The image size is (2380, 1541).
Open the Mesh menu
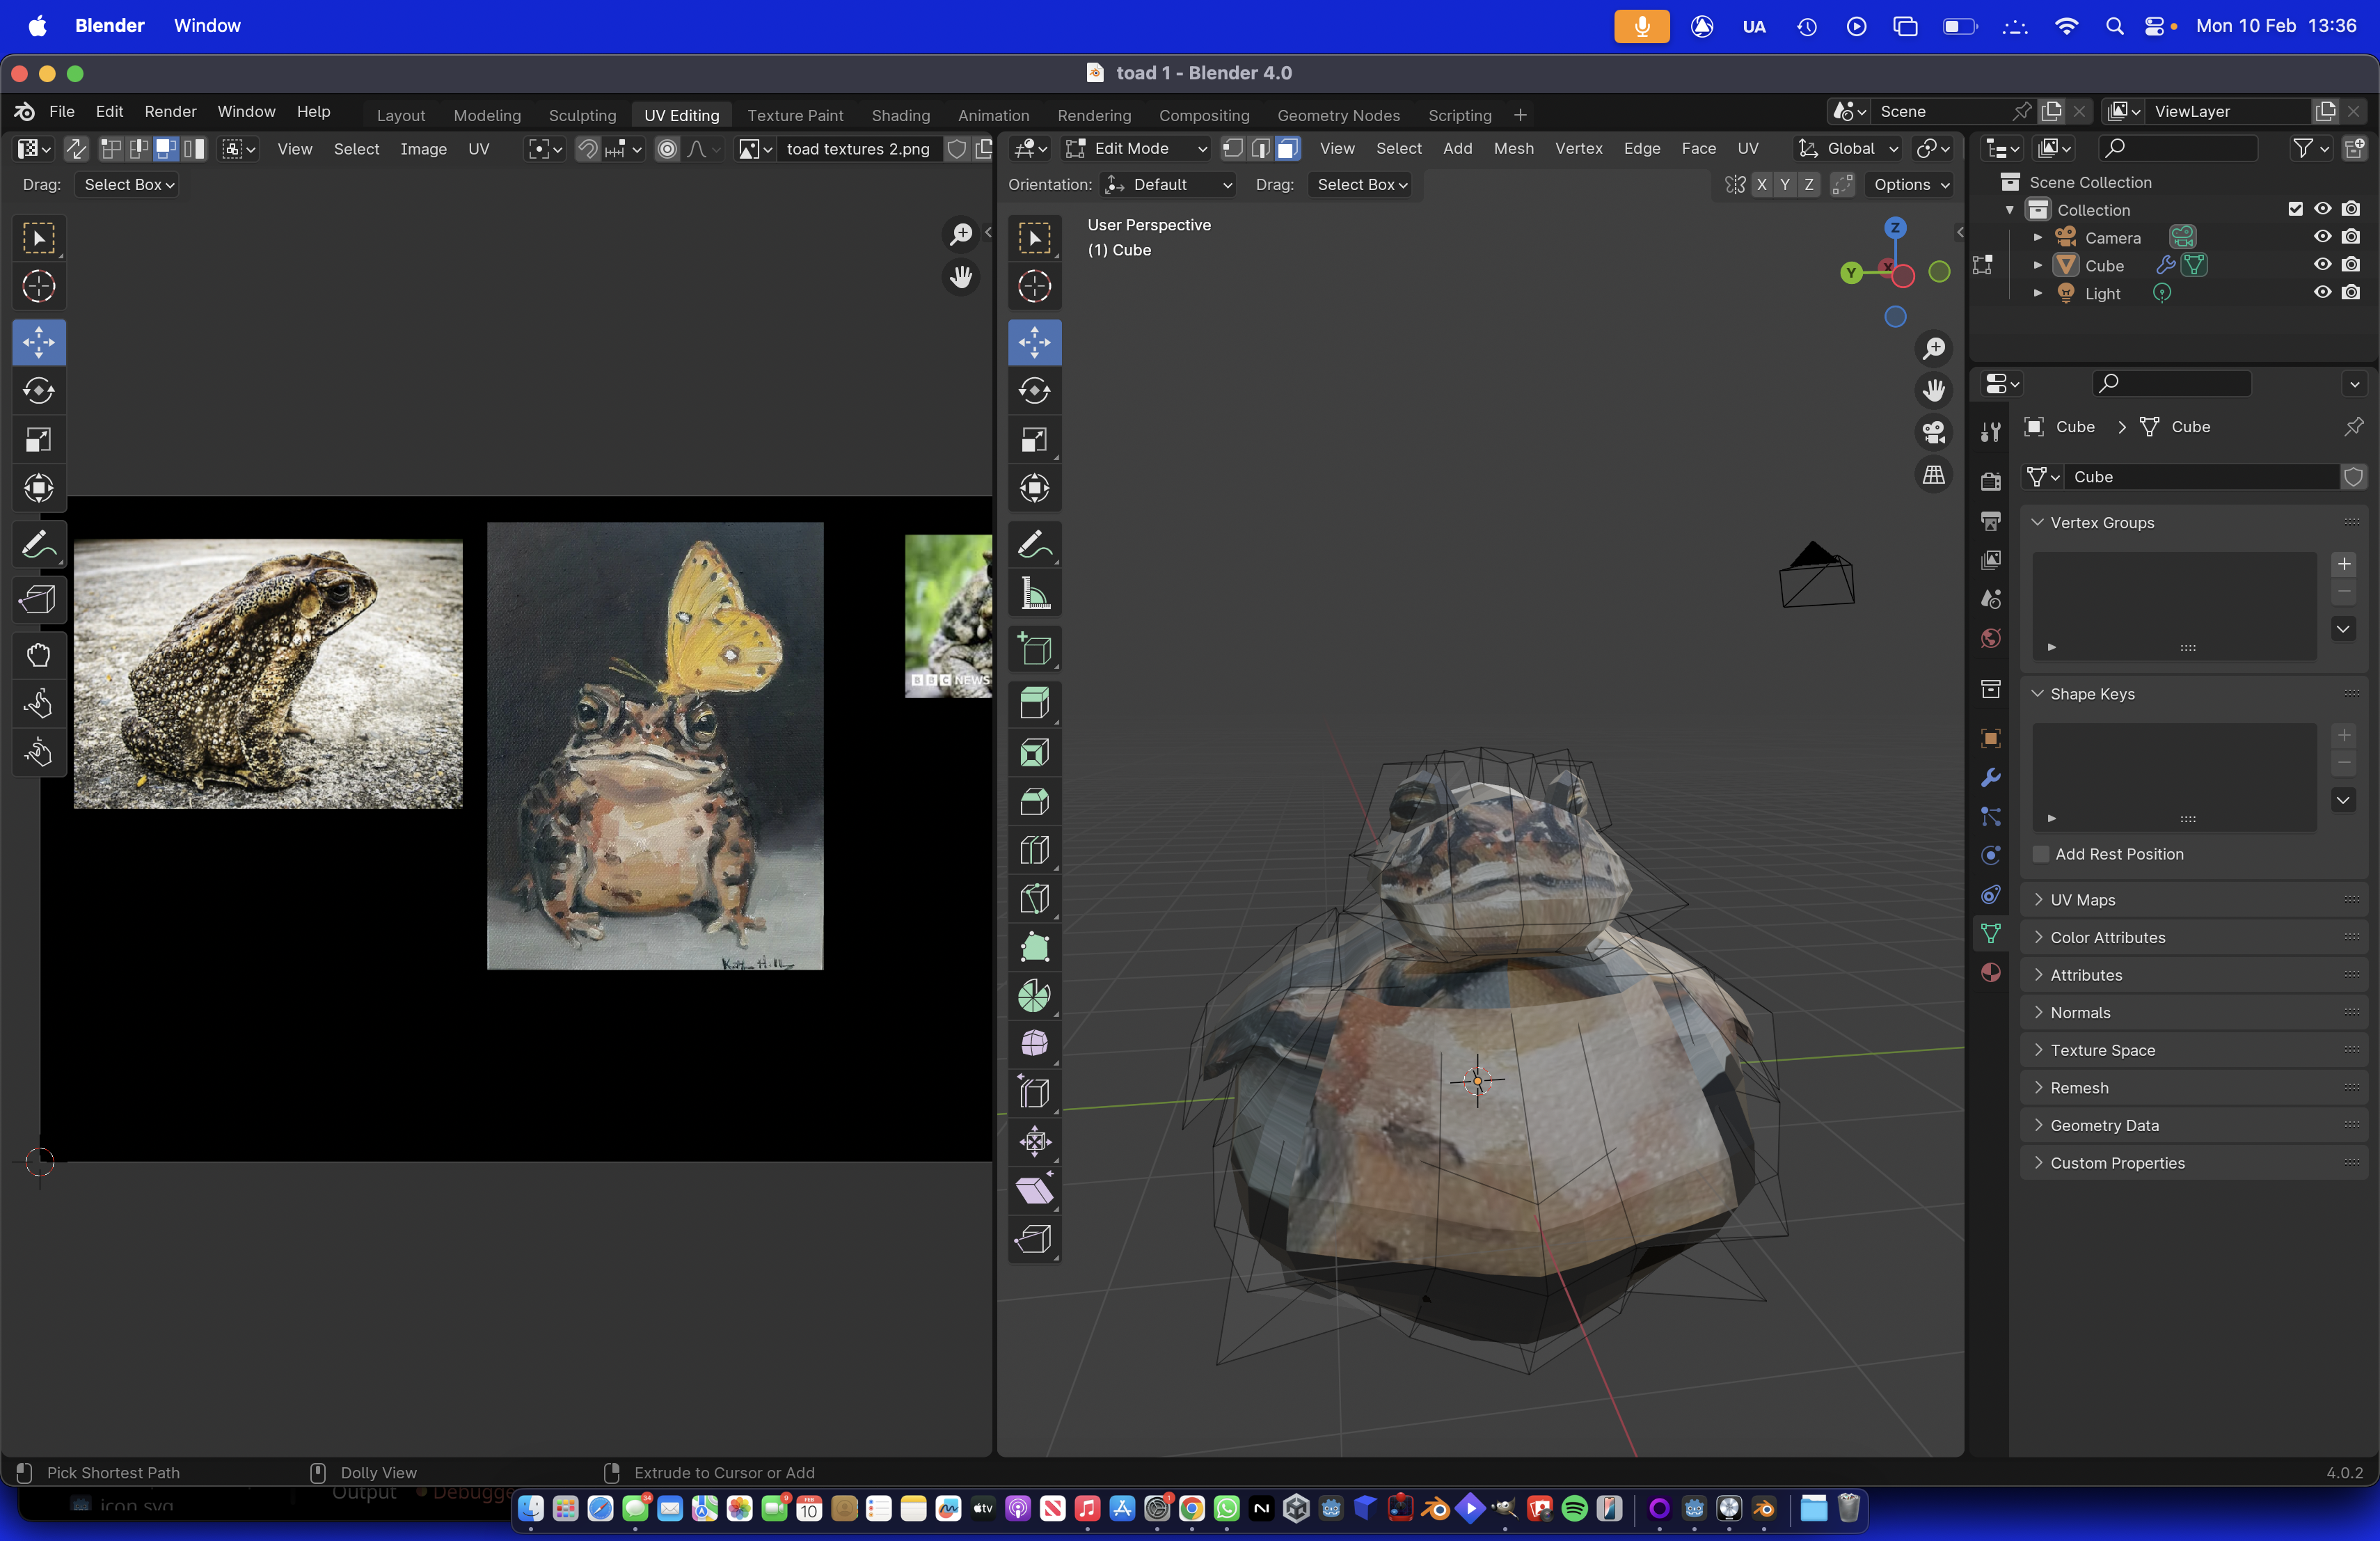[1513, 148]
